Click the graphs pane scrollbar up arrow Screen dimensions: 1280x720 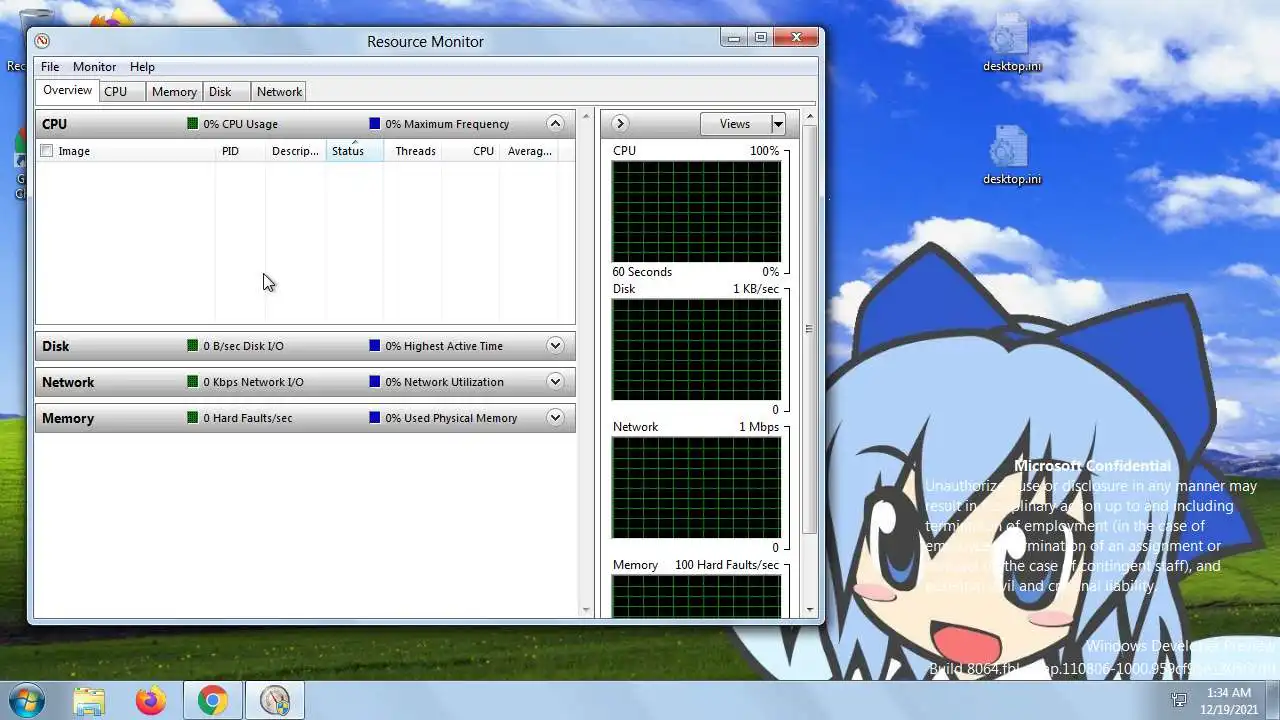809,117
